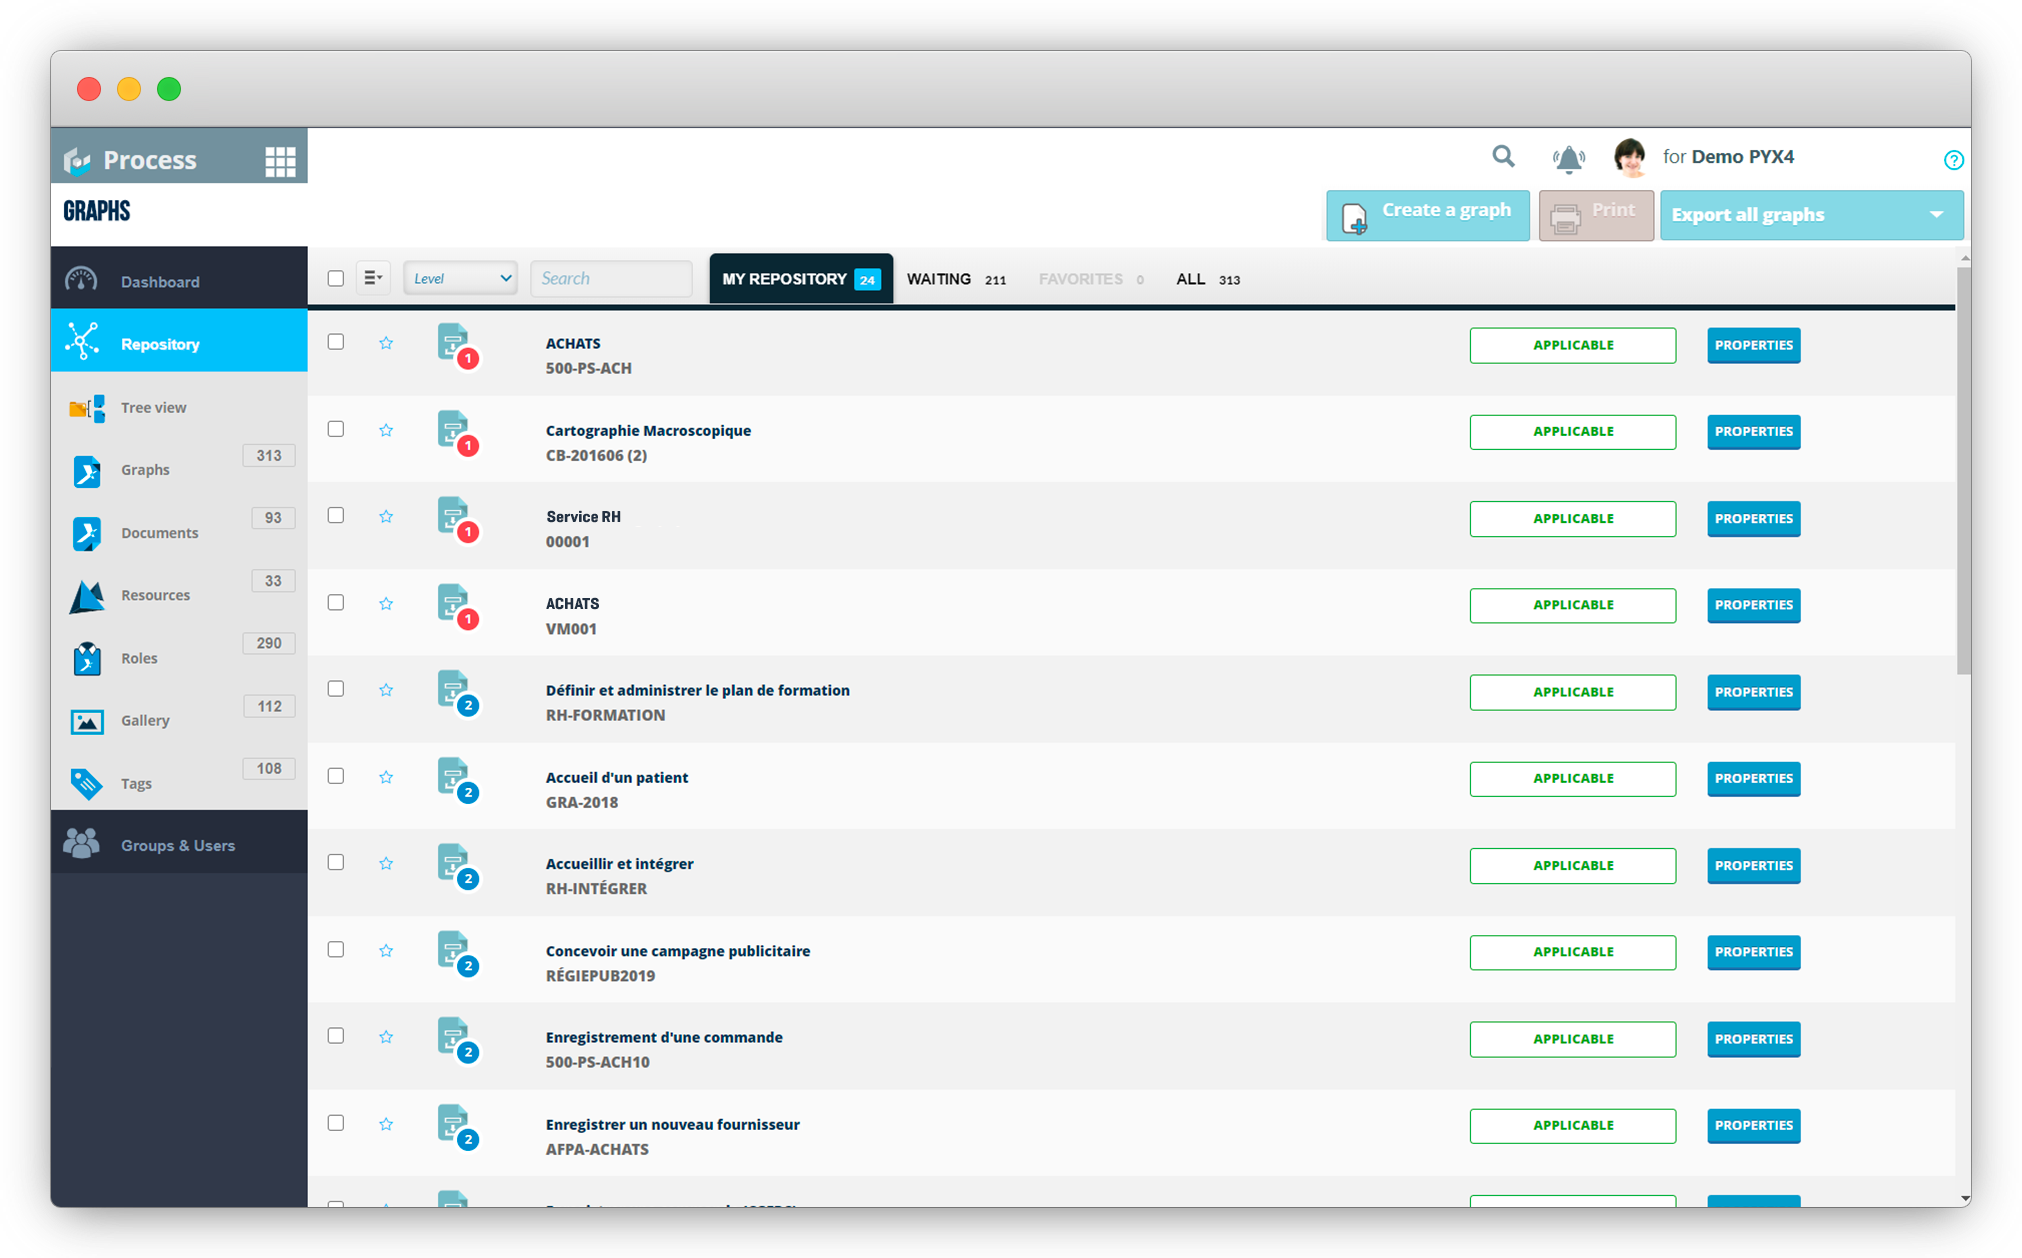Tick the select-all checkbox in toolbar
Viewport: 2022px width, 1258px height.
(336, 278)
